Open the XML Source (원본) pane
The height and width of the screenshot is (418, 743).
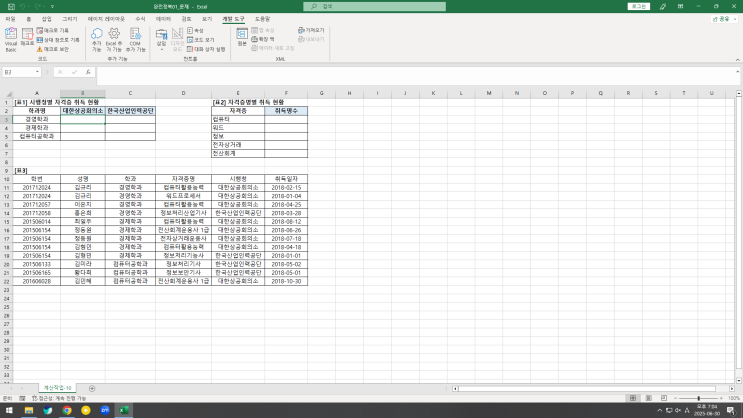[242, 37]
